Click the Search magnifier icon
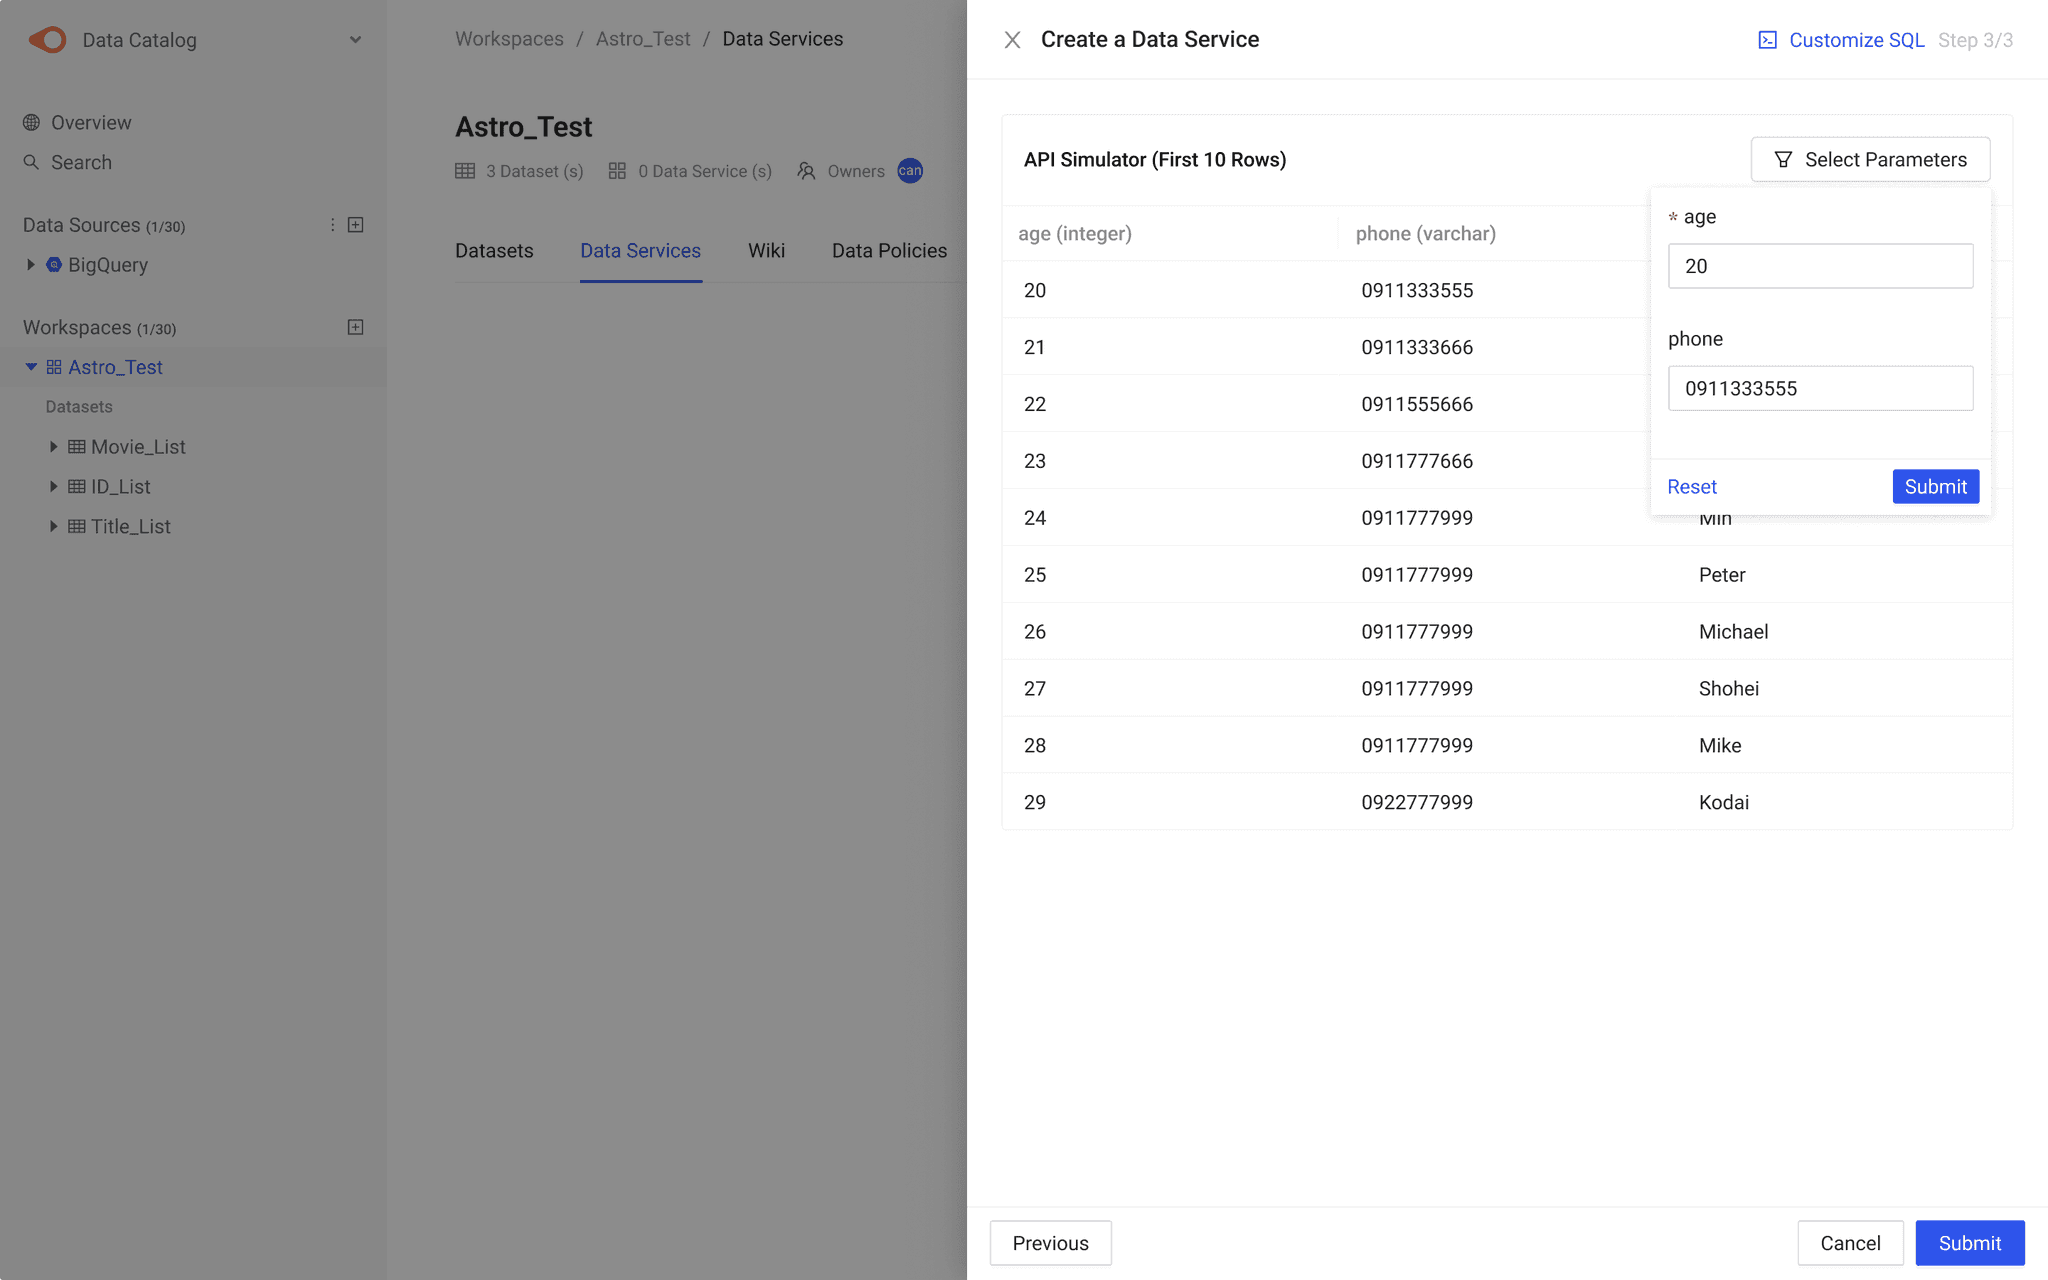Screen dimensions: 2048x1280 (32, 162)
